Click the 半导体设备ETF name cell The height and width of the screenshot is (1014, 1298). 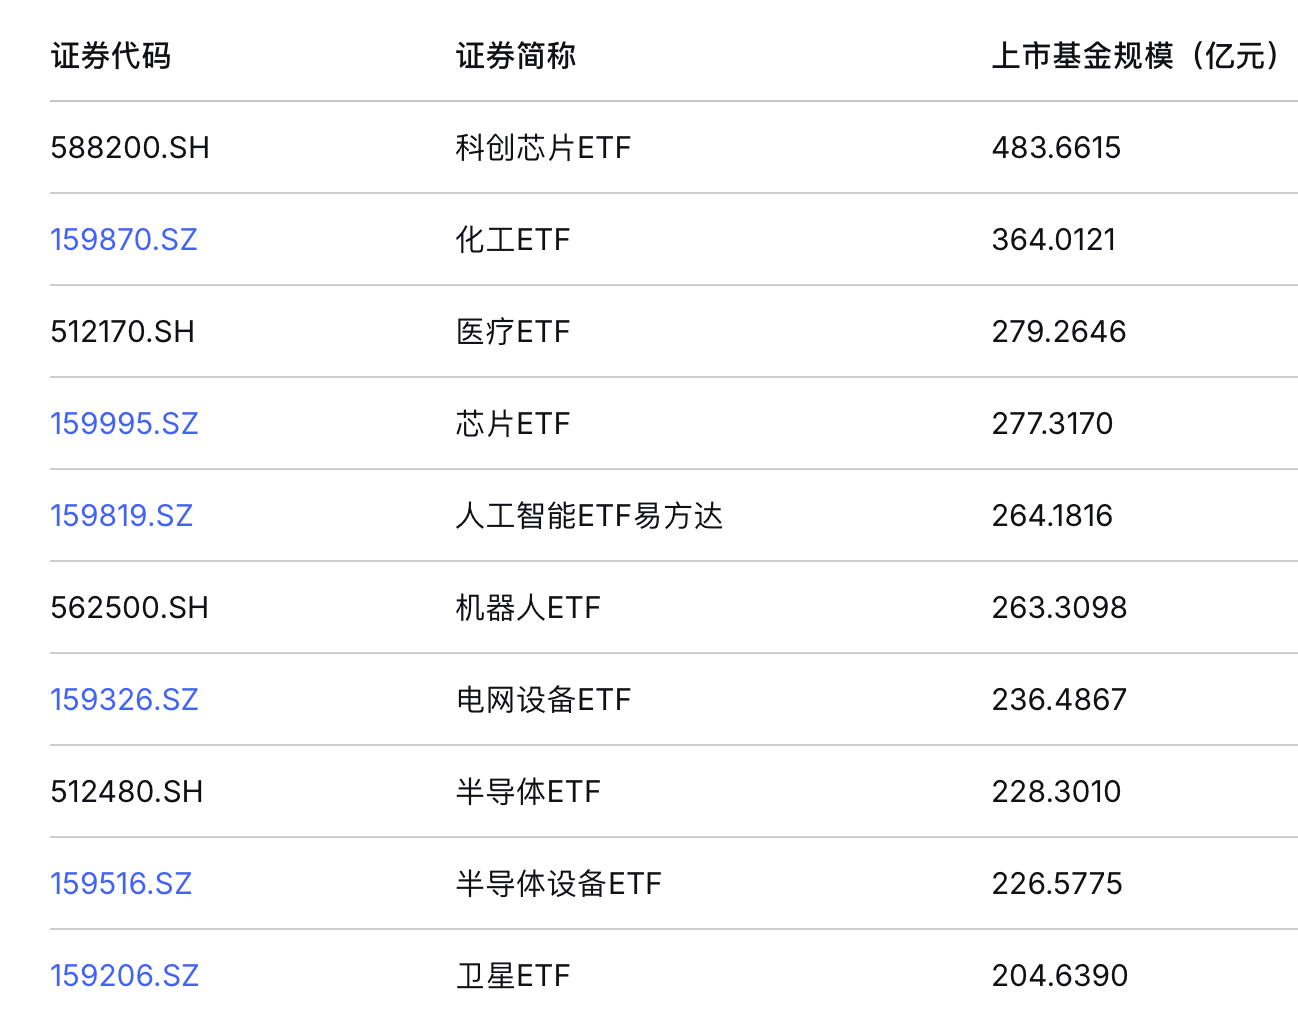tap(559, 884)
